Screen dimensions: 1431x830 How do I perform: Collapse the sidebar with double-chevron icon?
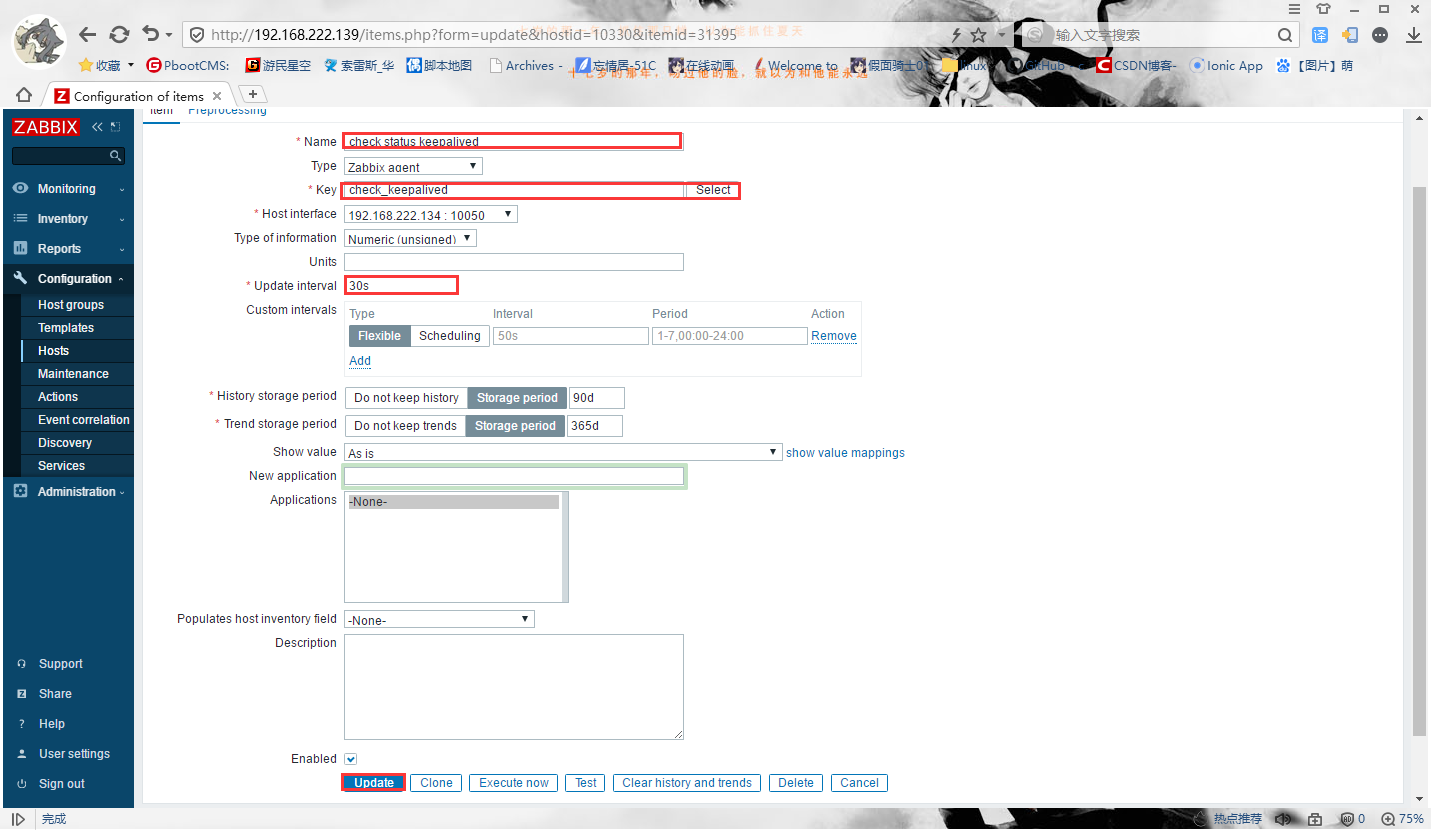pos(97,127)
